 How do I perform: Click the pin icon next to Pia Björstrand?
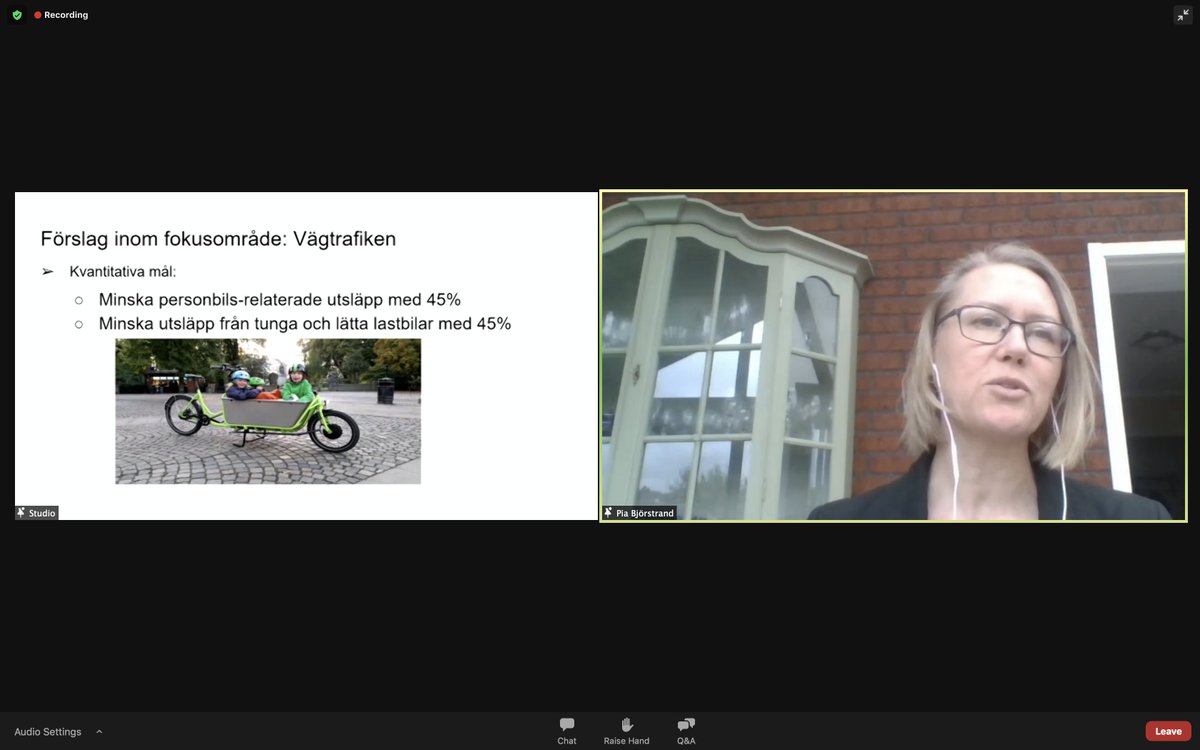(608, 513)
